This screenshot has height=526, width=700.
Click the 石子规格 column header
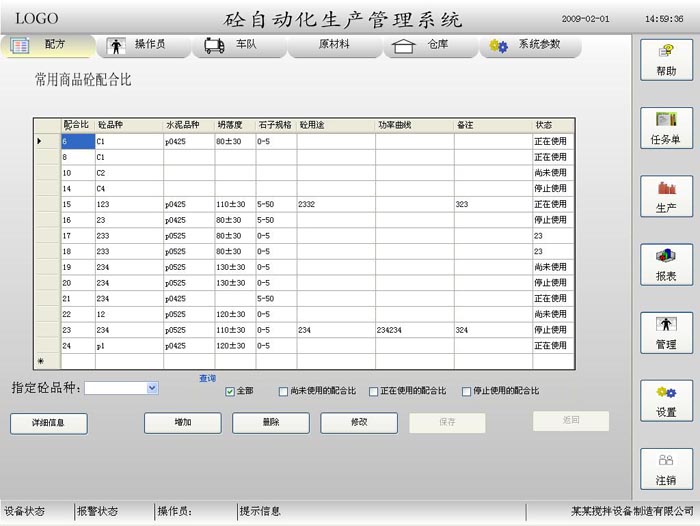click(x=276, y=125)
